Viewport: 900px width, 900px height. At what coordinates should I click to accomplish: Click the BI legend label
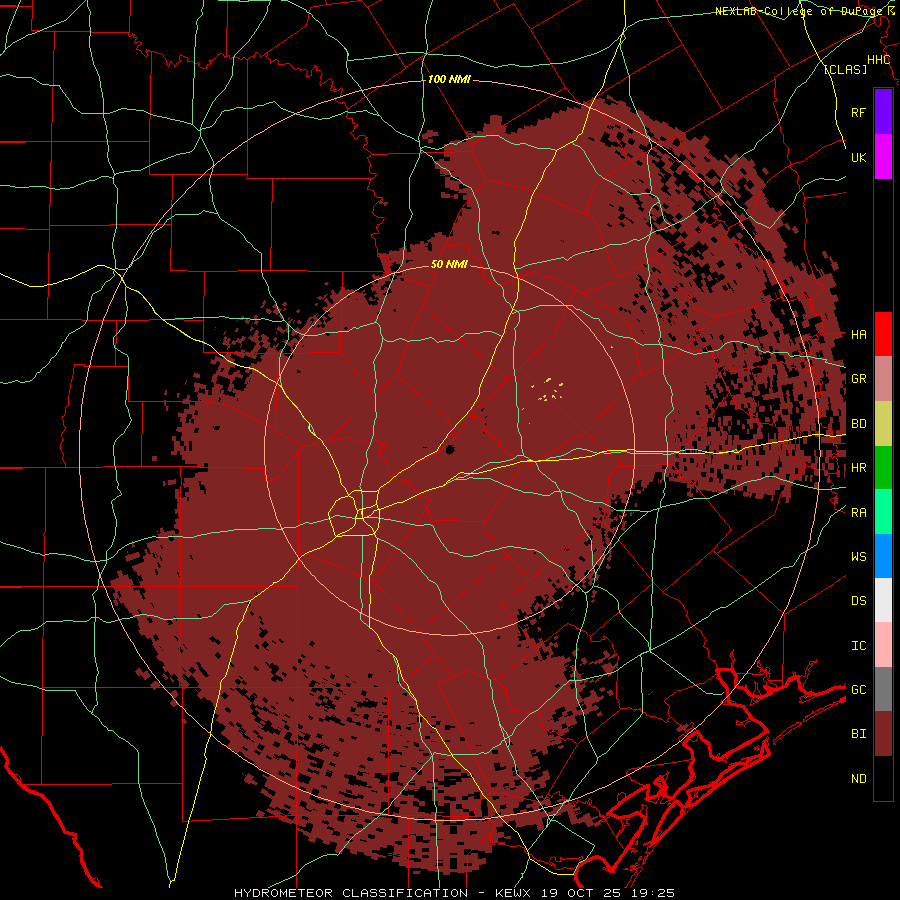tap(858, 734)
